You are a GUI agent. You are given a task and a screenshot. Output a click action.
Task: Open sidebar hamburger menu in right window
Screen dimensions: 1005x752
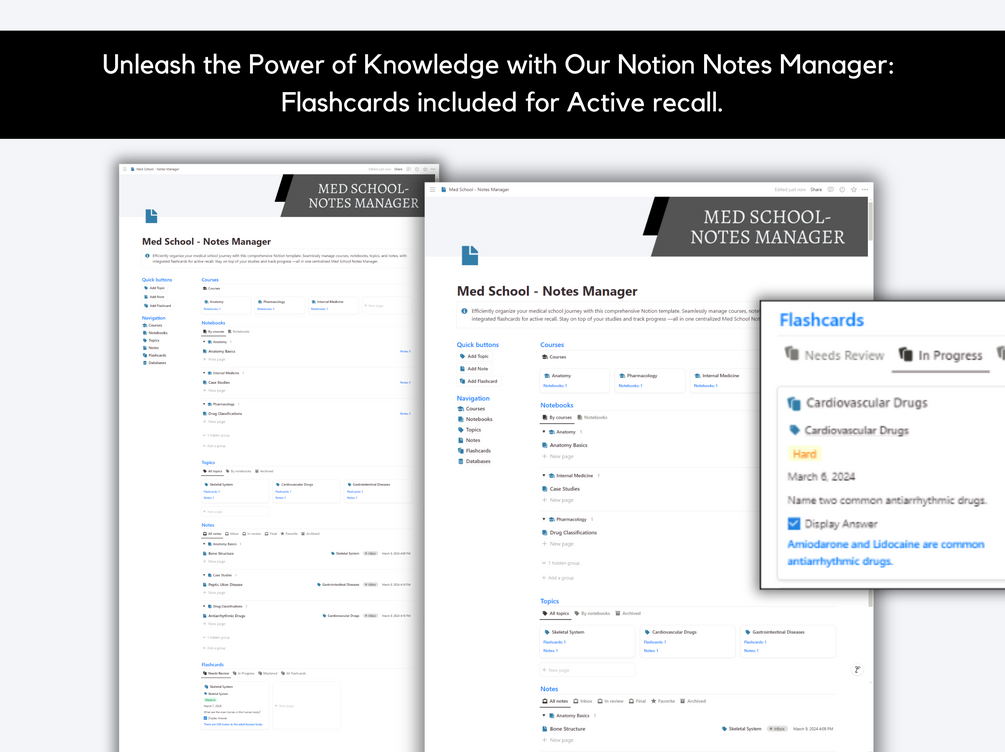coord(433,190)
